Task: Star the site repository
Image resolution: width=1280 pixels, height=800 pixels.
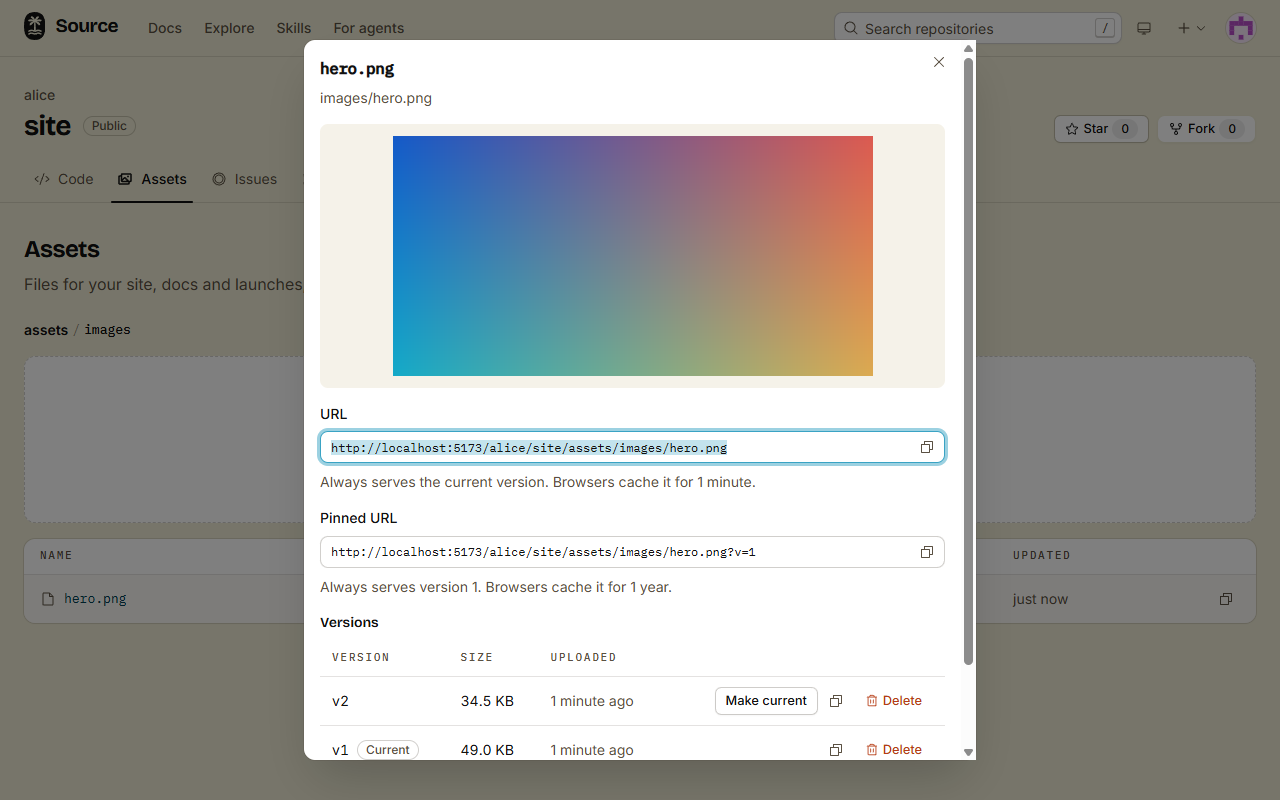Action: coord(1102,129)
